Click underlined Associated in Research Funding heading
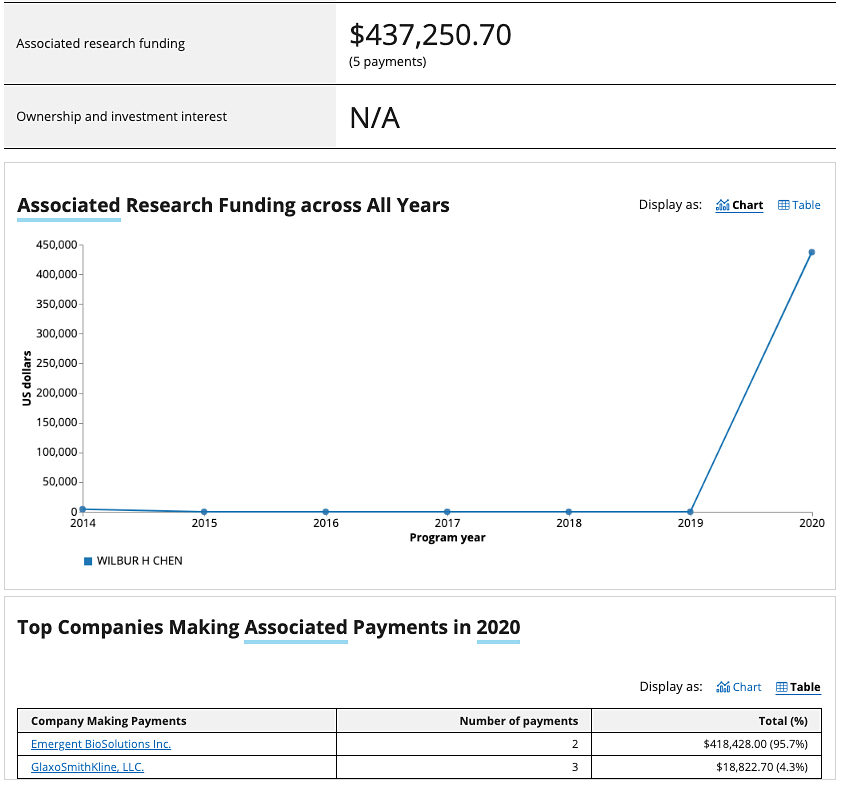 69,205
